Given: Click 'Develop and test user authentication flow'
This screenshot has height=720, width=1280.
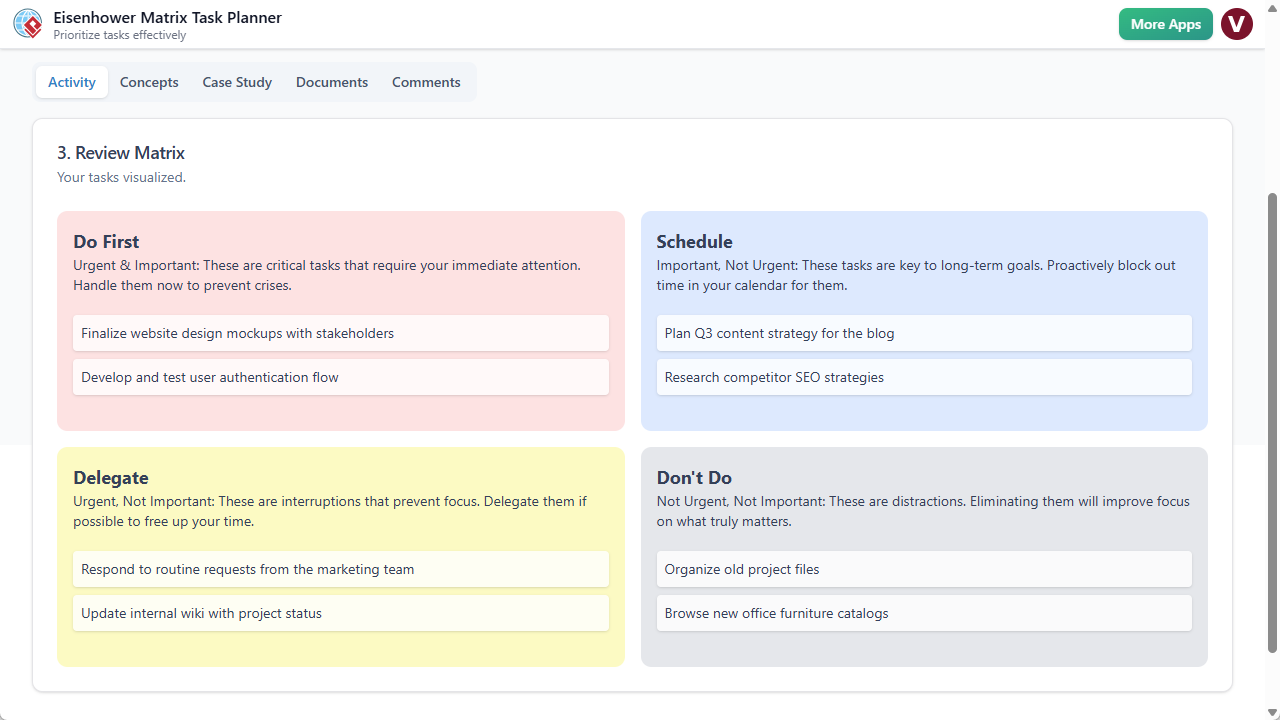Looking at the screenshot, I should [x=340, y=377].
